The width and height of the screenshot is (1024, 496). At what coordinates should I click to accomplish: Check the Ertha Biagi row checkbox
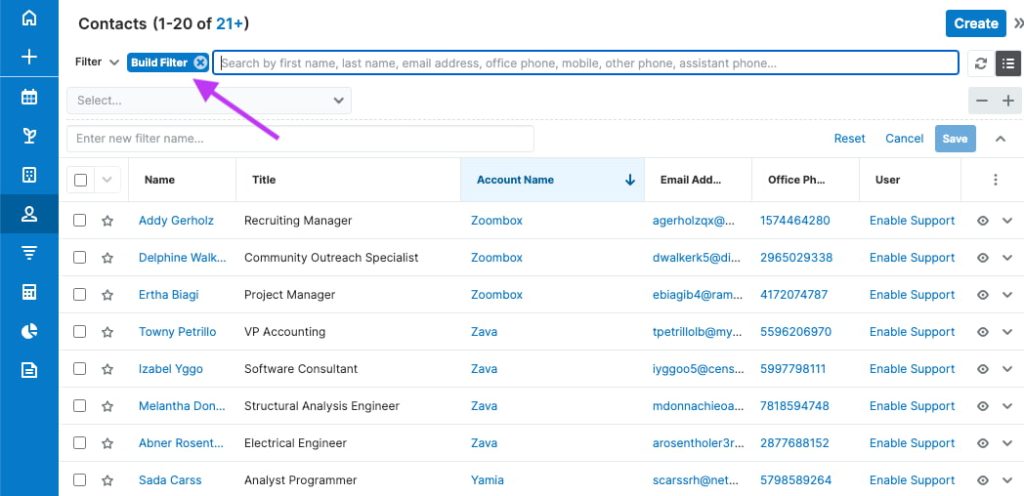pyautogui.click(x=80, y=295)
